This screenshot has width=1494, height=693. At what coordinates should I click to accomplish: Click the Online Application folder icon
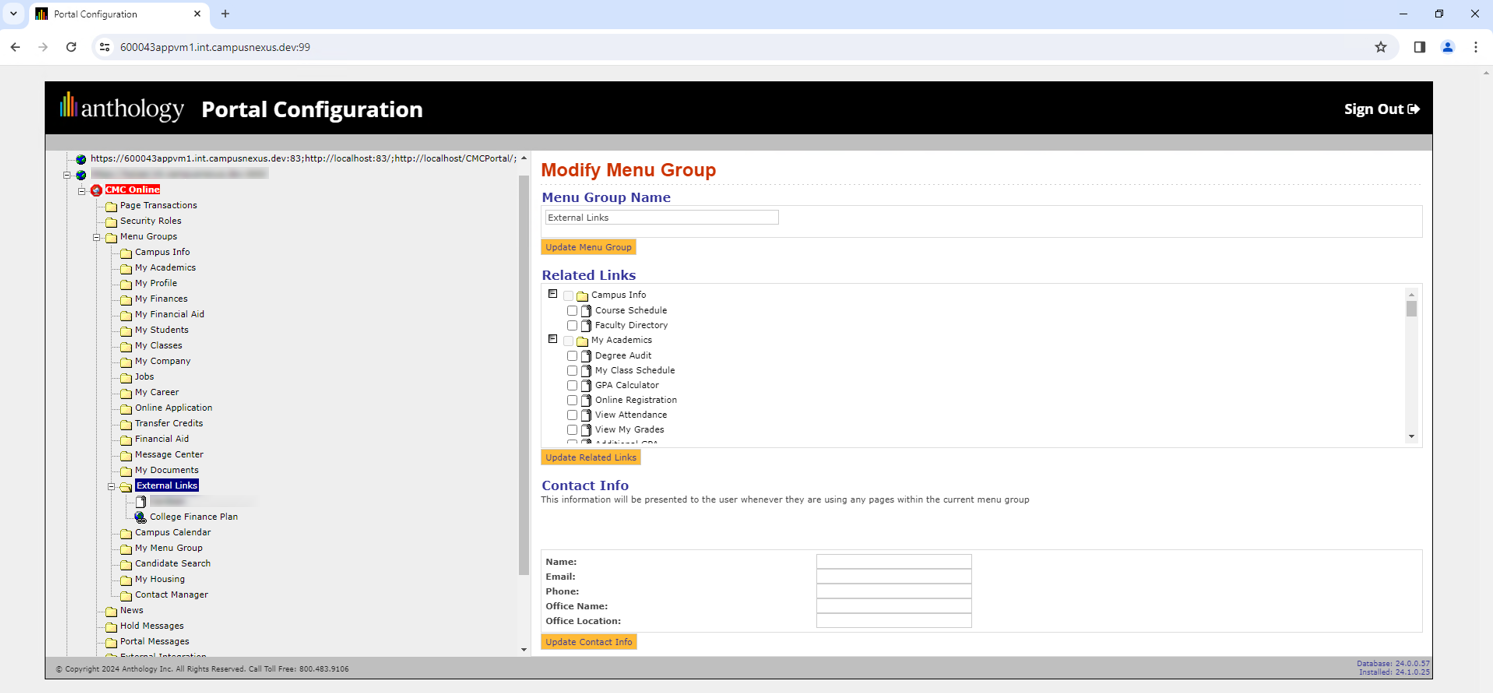(126, 408)
